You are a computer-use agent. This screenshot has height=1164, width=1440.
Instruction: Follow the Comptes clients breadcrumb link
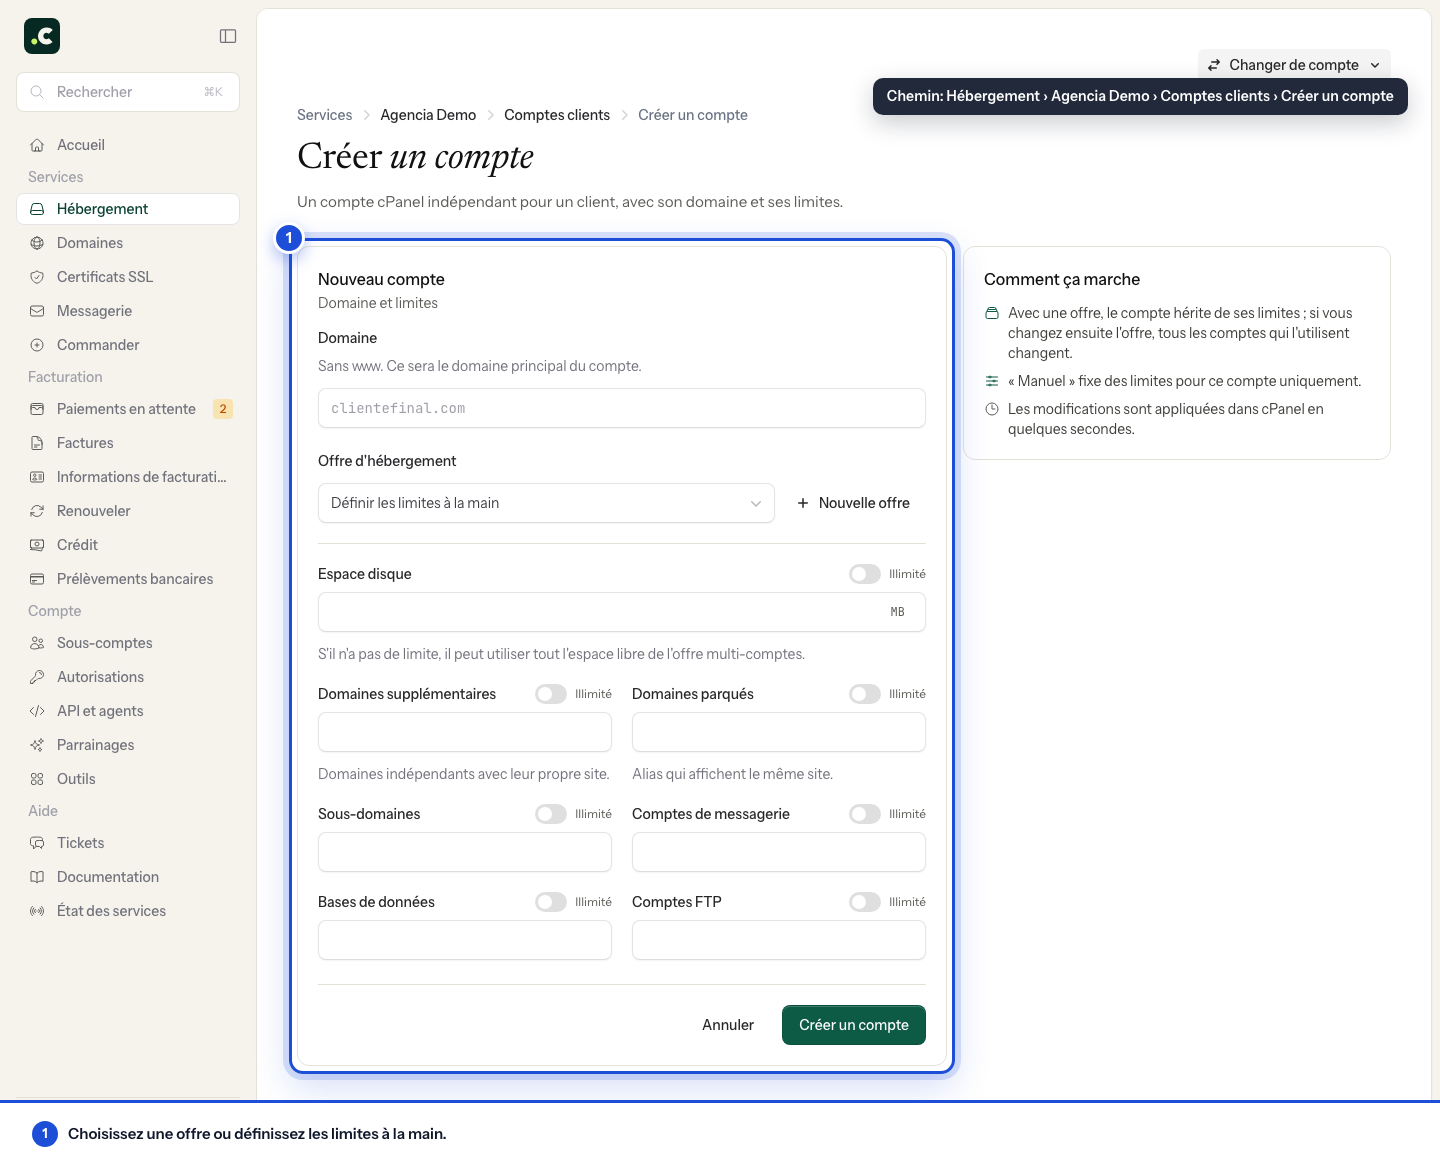557,115
